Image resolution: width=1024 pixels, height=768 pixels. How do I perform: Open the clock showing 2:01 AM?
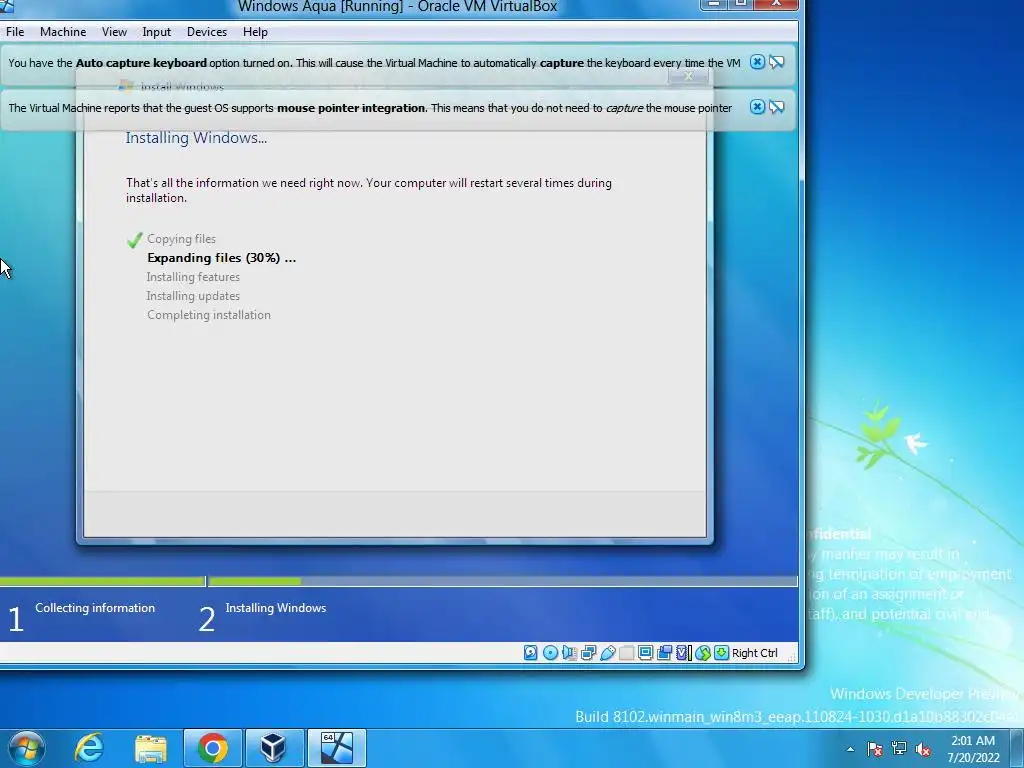[973, 749]
